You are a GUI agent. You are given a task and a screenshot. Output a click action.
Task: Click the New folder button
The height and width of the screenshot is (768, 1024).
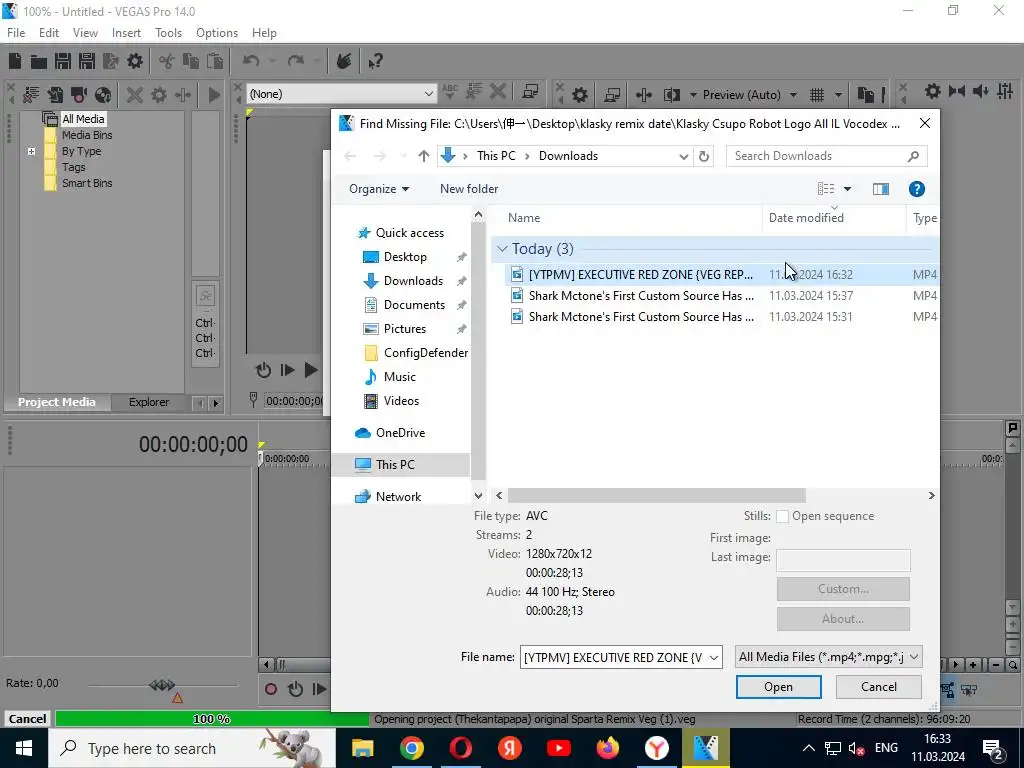coord(469,189)
